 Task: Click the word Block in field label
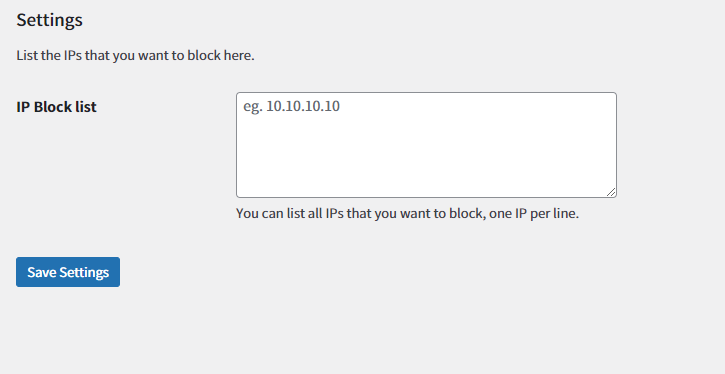(x=53, y=107)
